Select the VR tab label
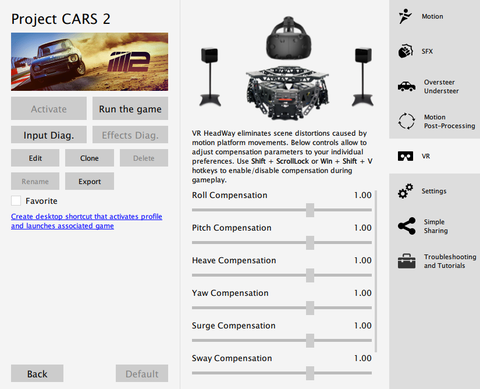 coord(426,156)
